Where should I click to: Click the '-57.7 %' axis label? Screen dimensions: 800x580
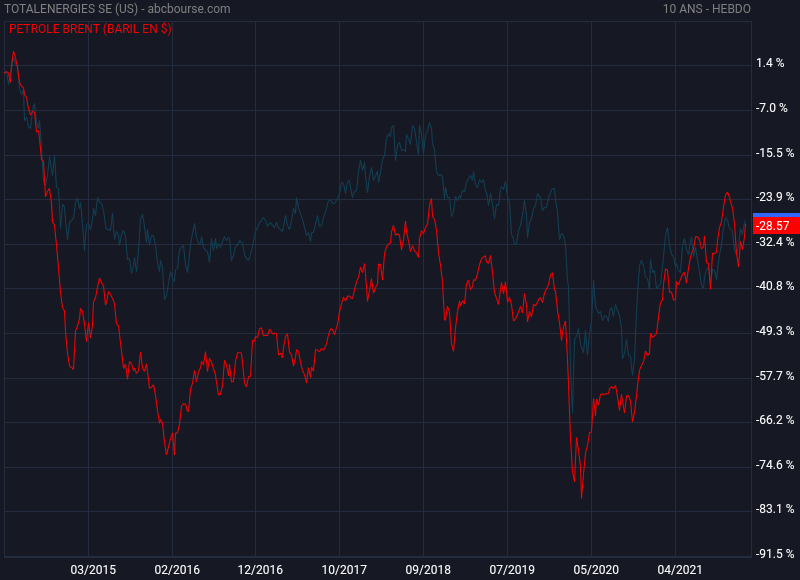[x=774, y=375]
